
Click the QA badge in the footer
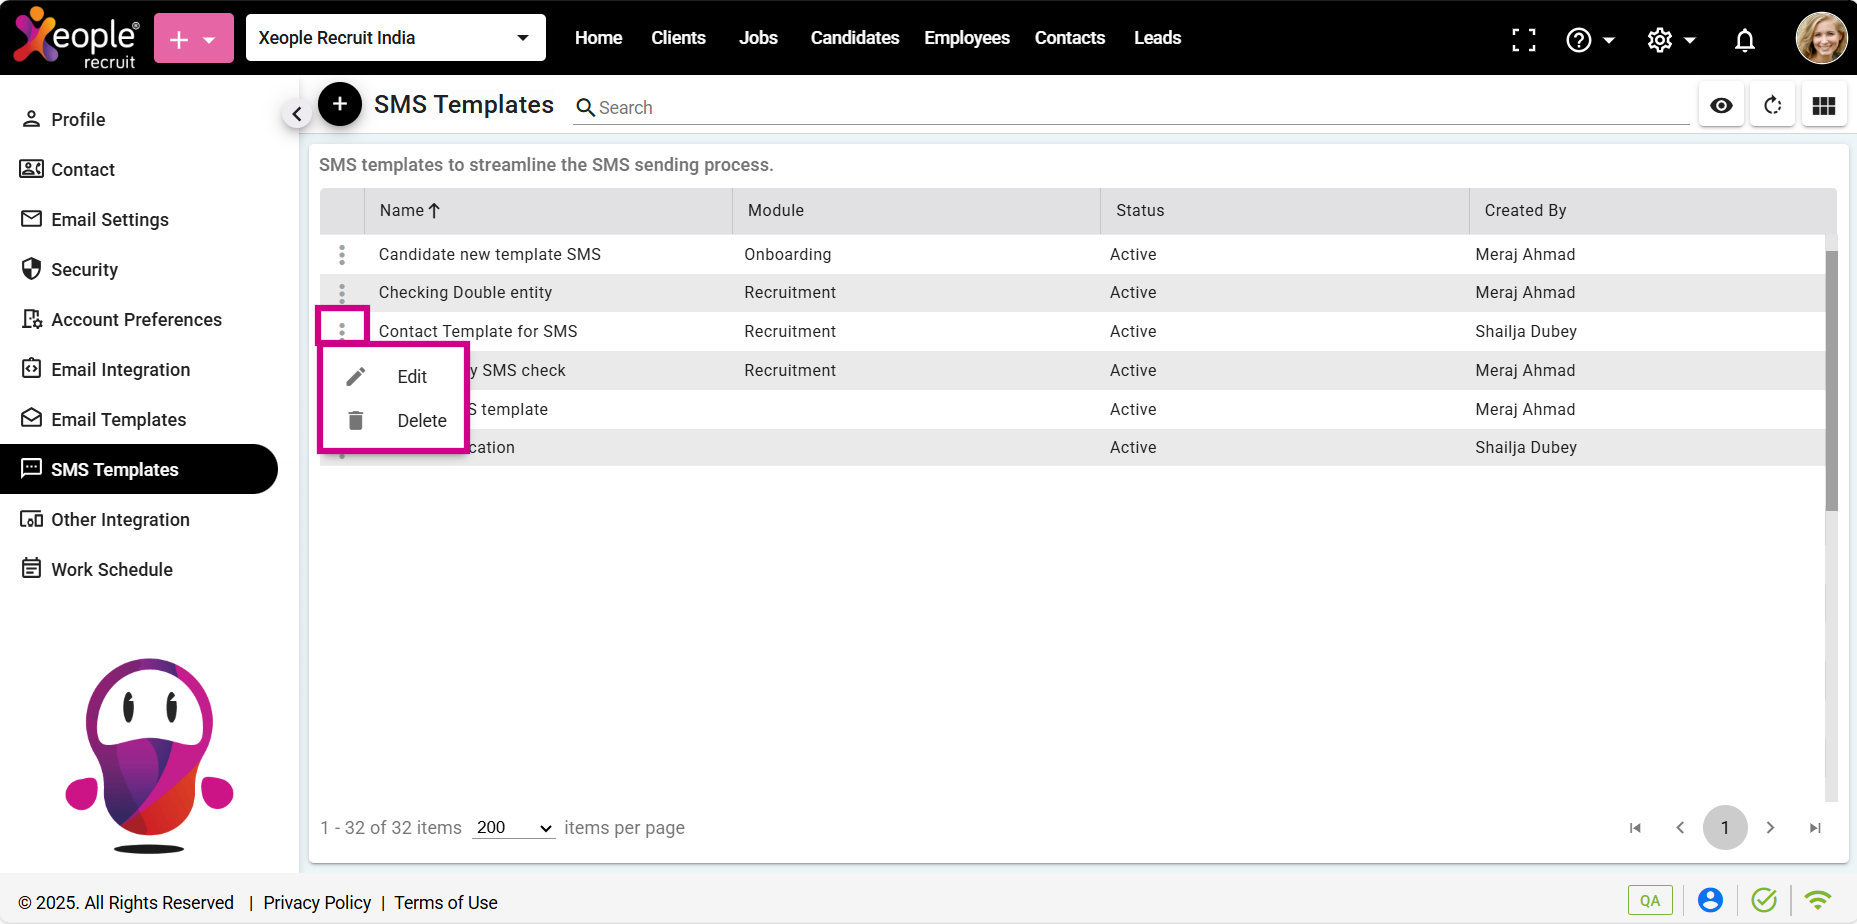[1649, 900]
